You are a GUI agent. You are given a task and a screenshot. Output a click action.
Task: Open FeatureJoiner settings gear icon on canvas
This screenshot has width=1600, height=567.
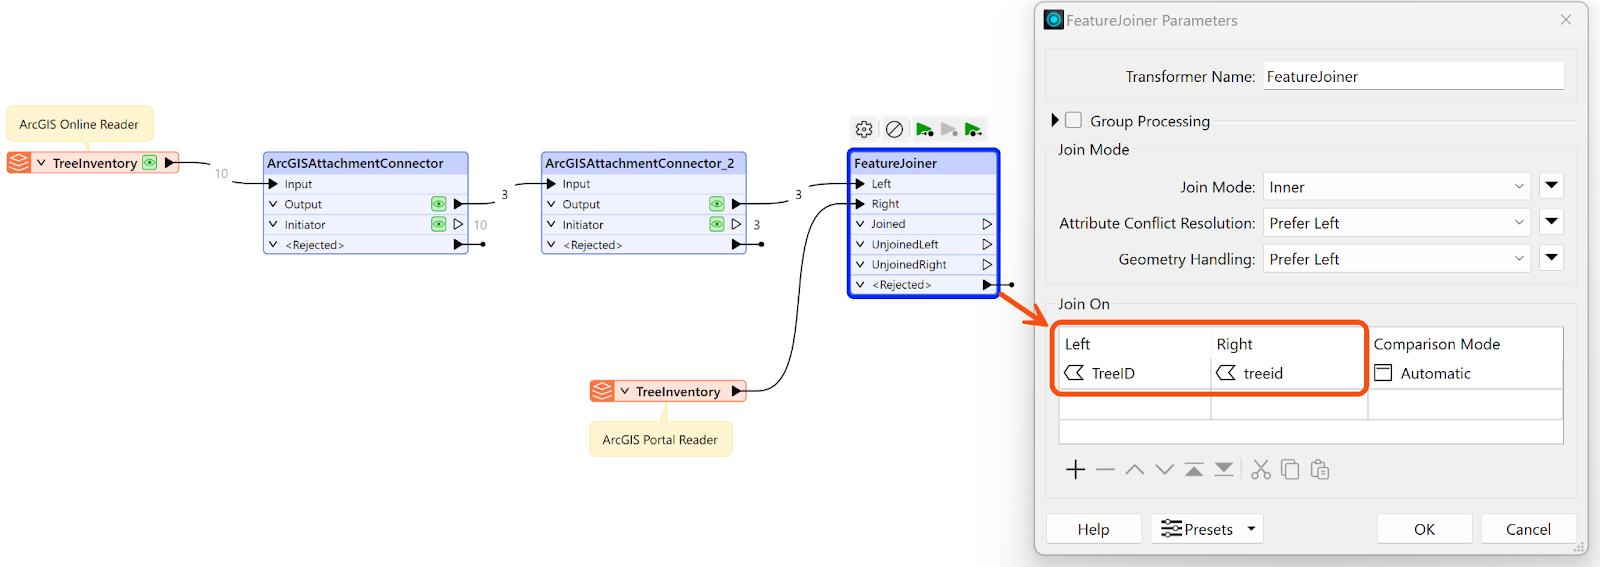click(864, 129)
